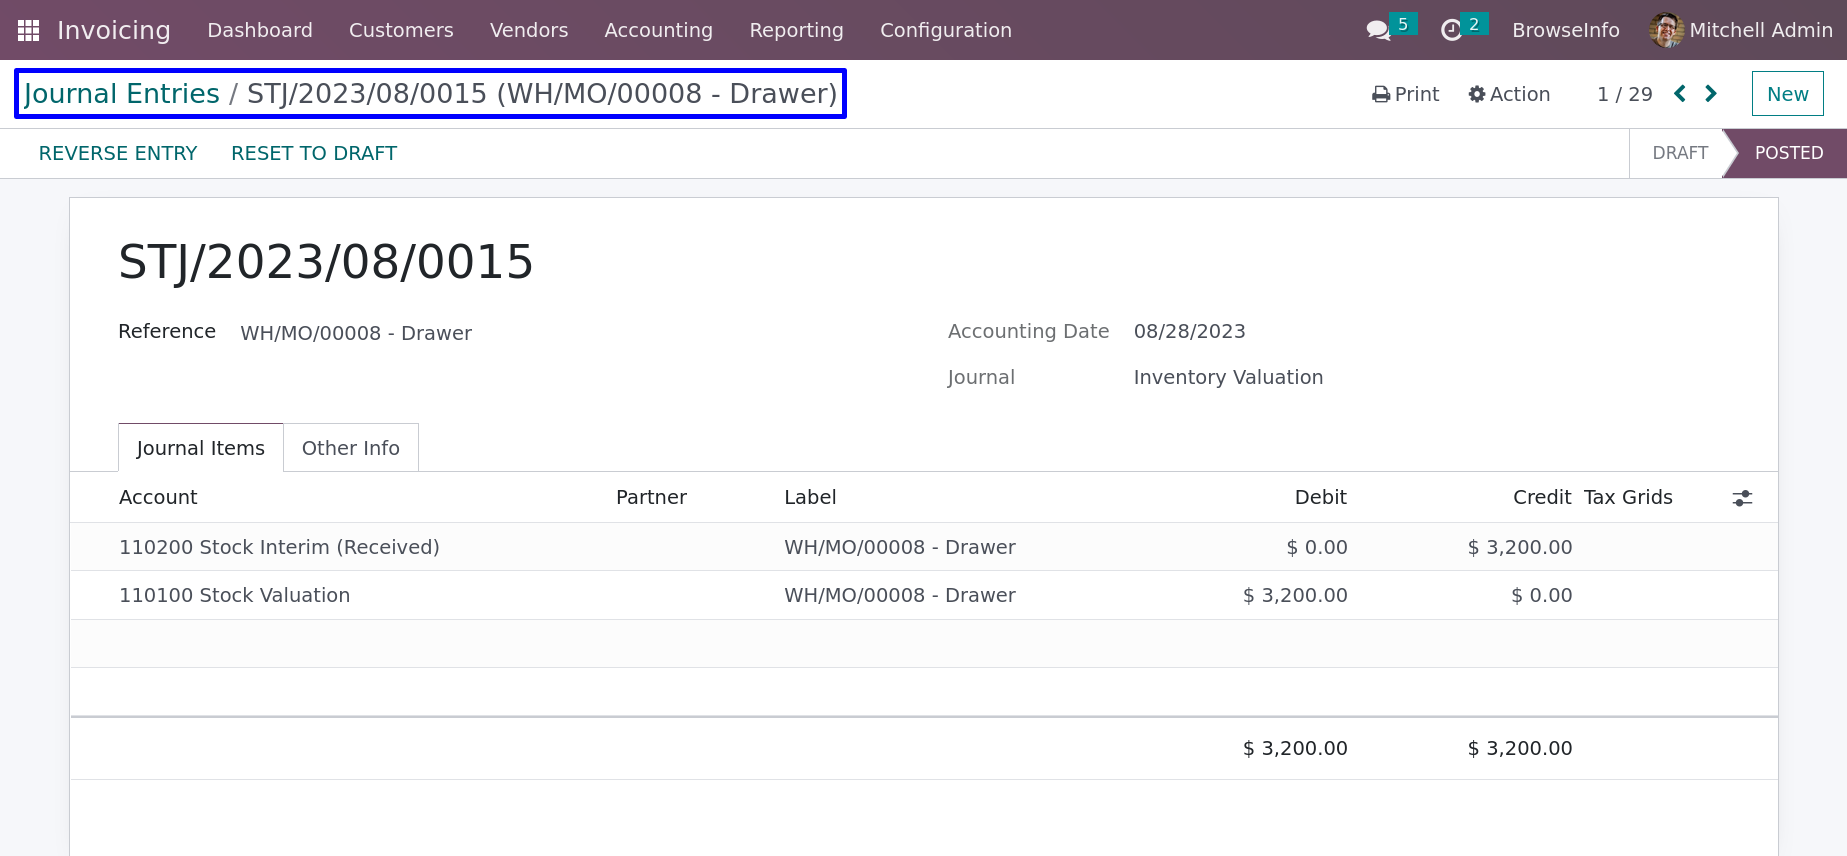Screen dimensions: 1847x856
Task: Open the 110100 Stock Valuation line
Action: [x=924, y=595]
